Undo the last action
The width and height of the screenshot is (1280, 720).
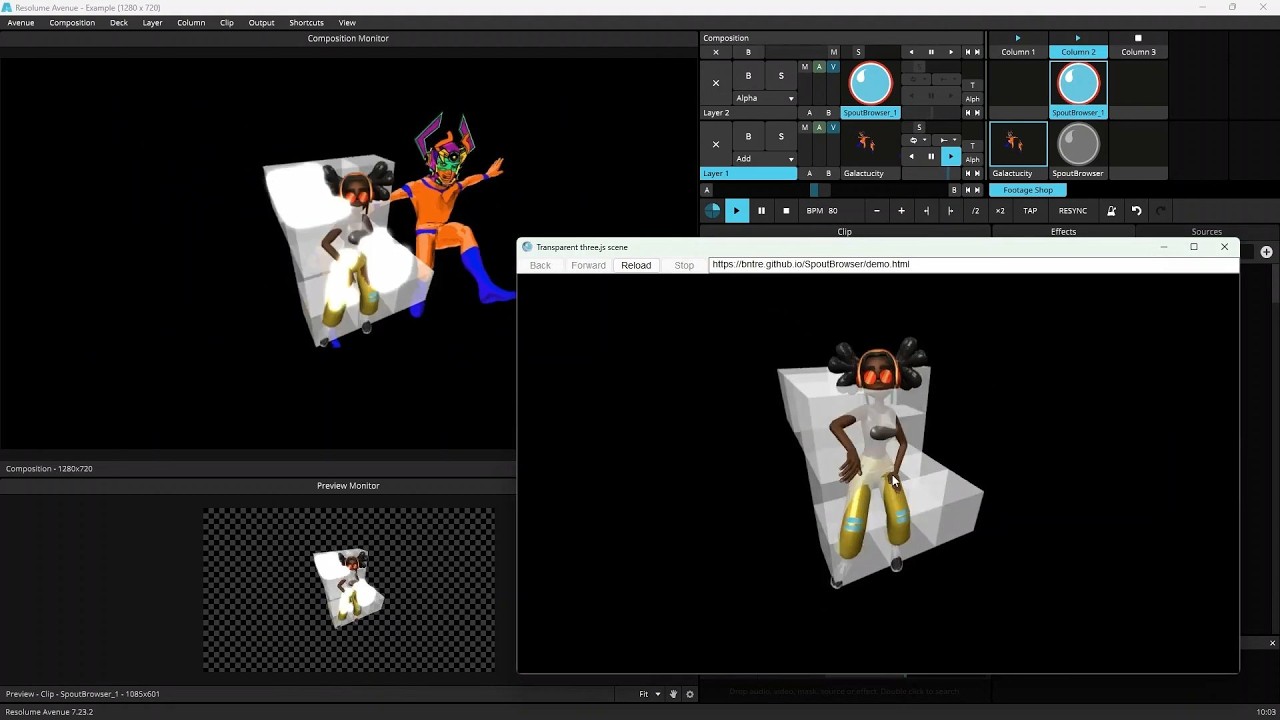pyautogui.click(x=1138, y=210)
